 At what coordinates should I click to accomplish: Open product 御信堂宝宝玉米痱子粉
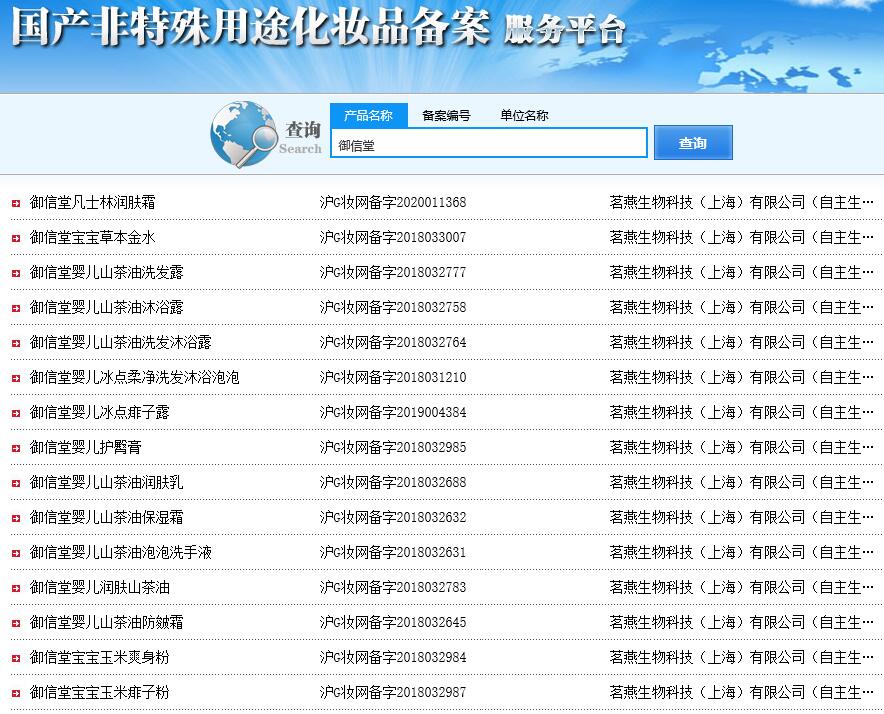click(99, 692)
